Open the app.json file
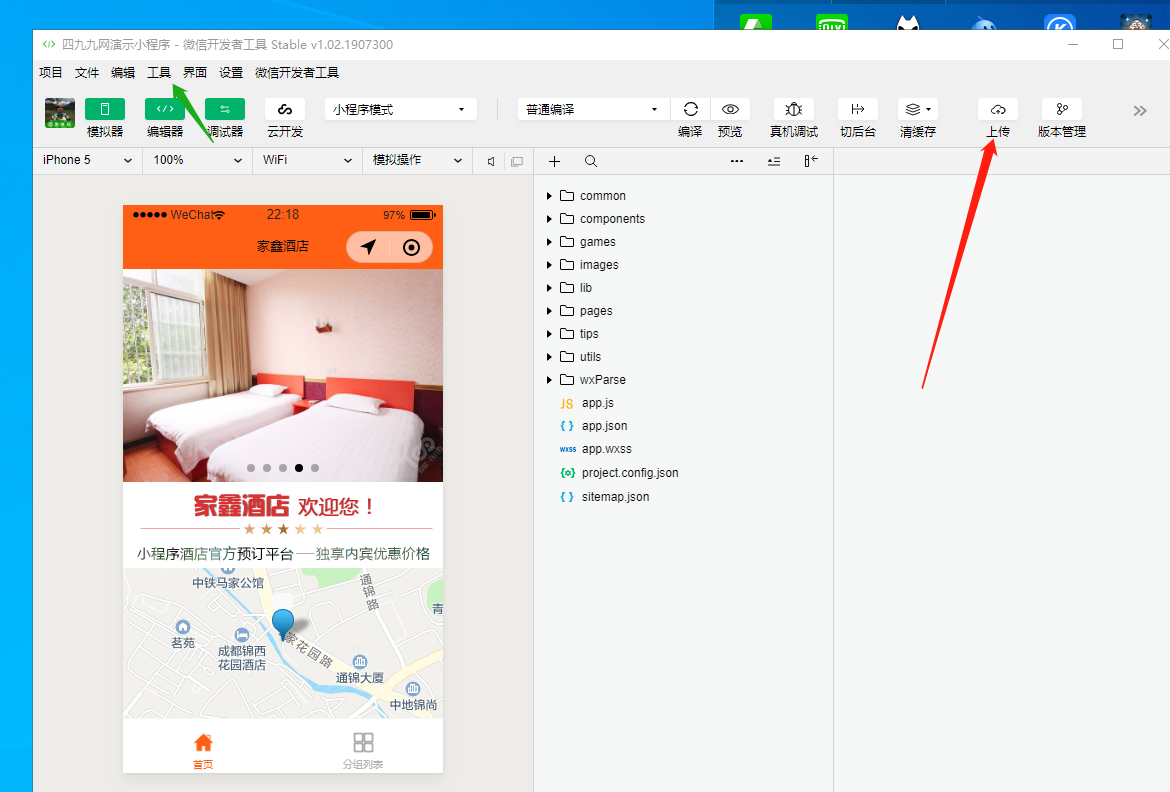 click(604, 426)
